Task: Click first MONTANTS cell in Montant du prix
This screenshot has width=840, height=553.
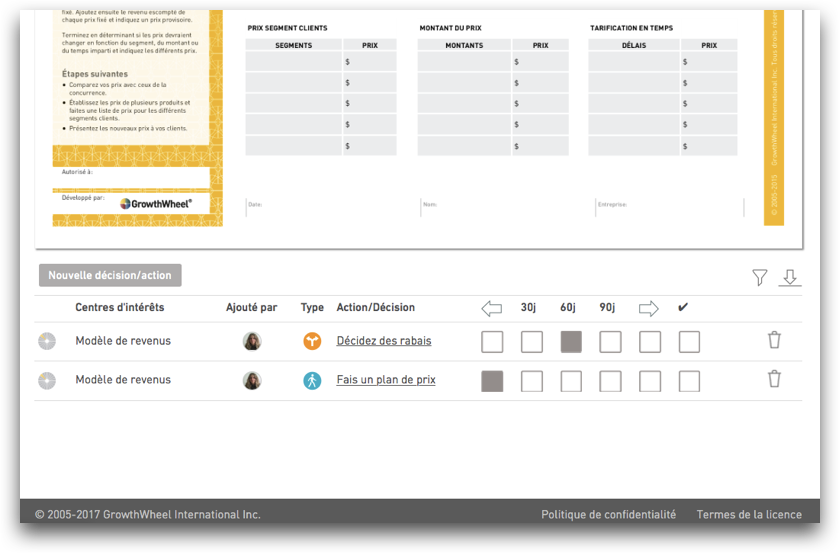Action: [x=464, y=62]
